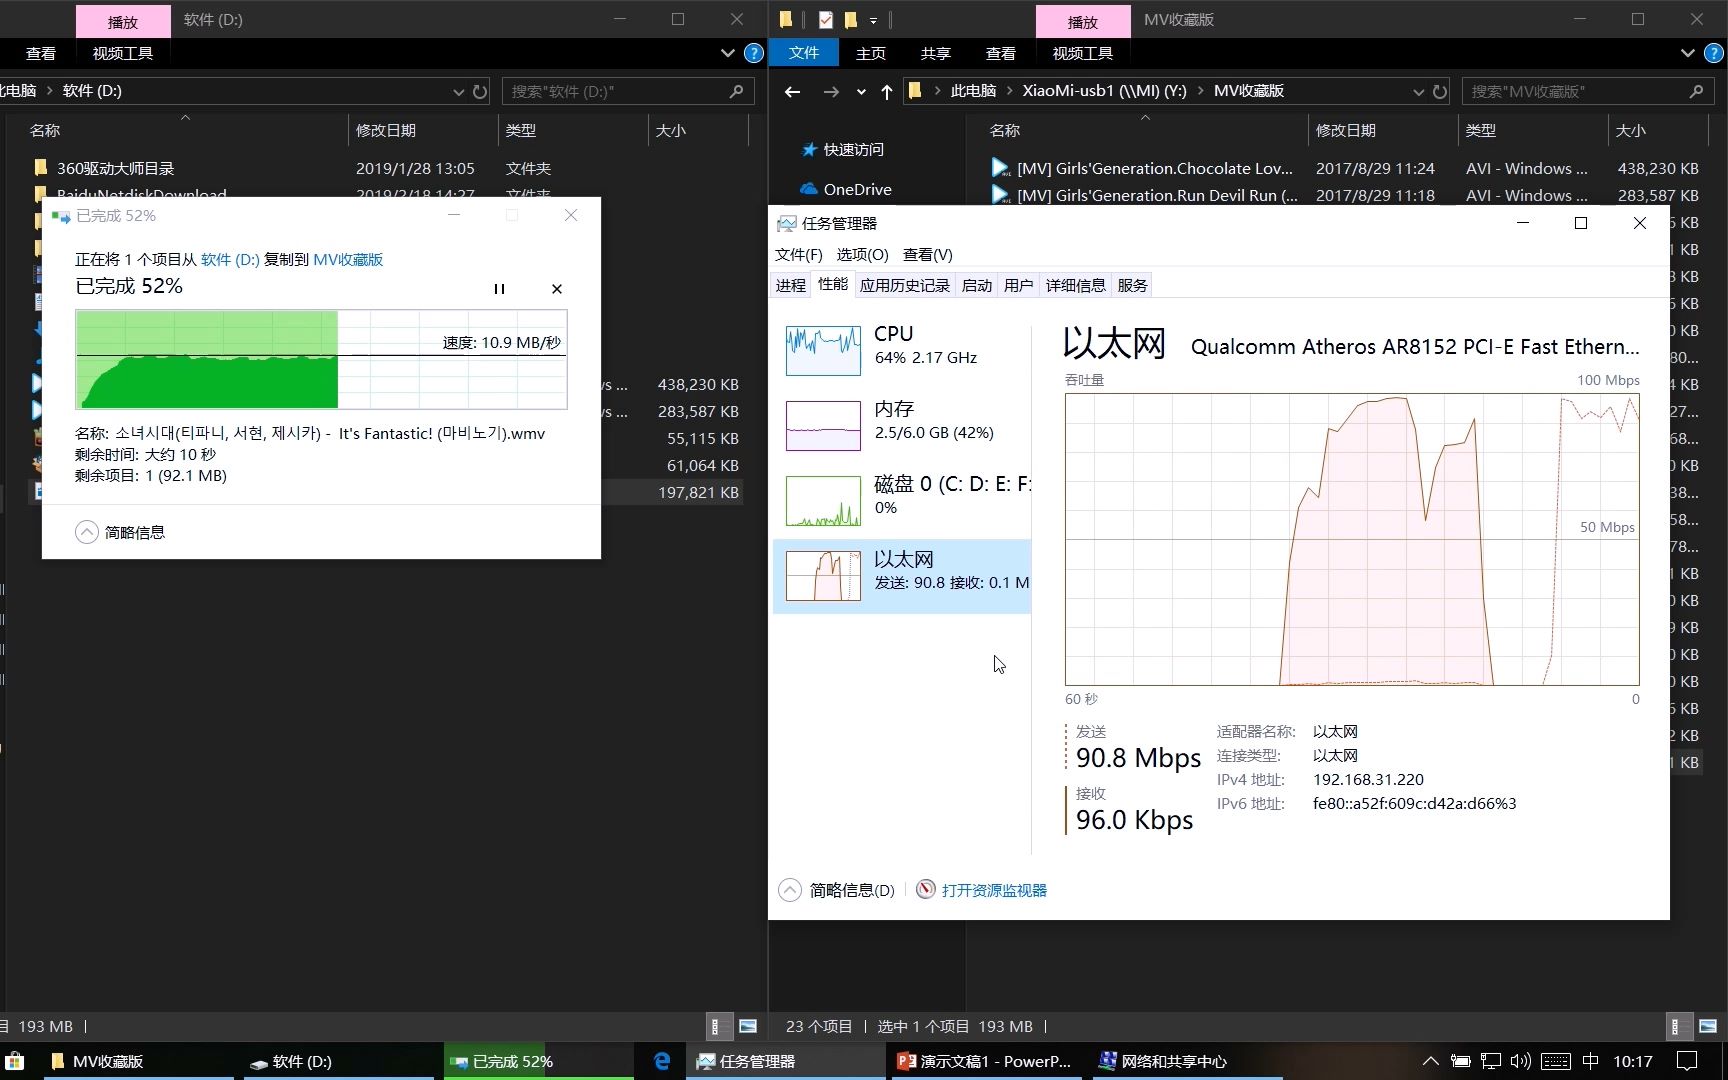
Task: Select 以太网 graph thumbnail in sidebar
Action: [x=823, y=576]
